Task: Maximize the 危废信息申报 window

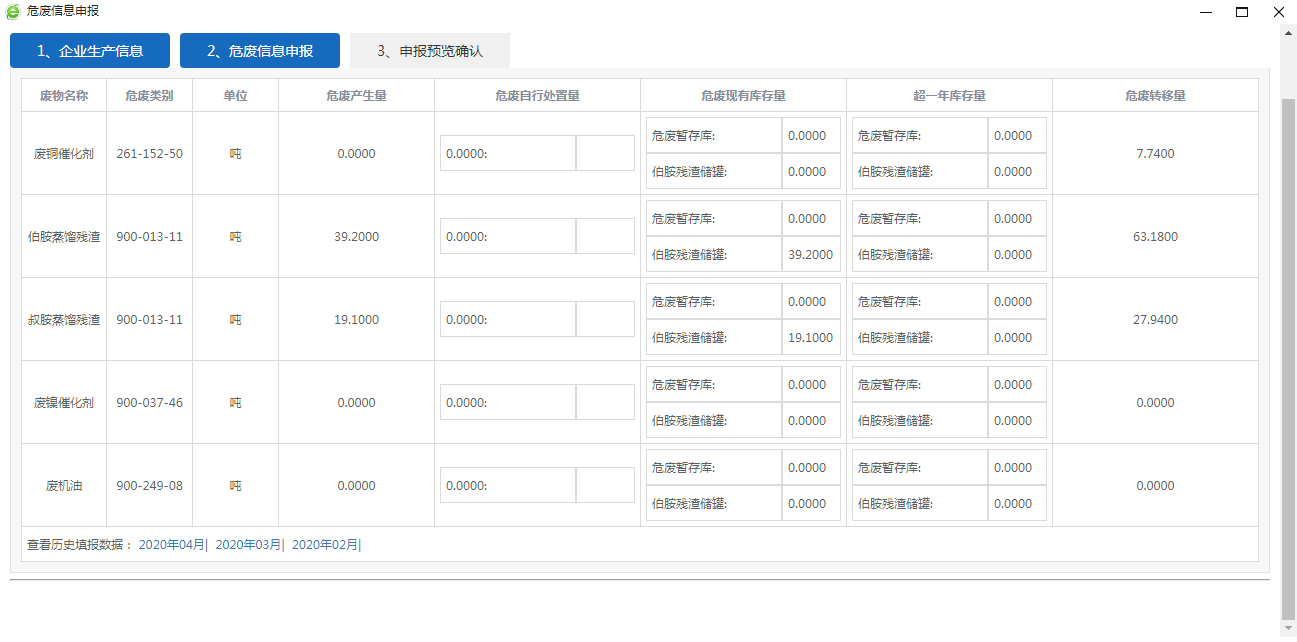Action: 1242,12
